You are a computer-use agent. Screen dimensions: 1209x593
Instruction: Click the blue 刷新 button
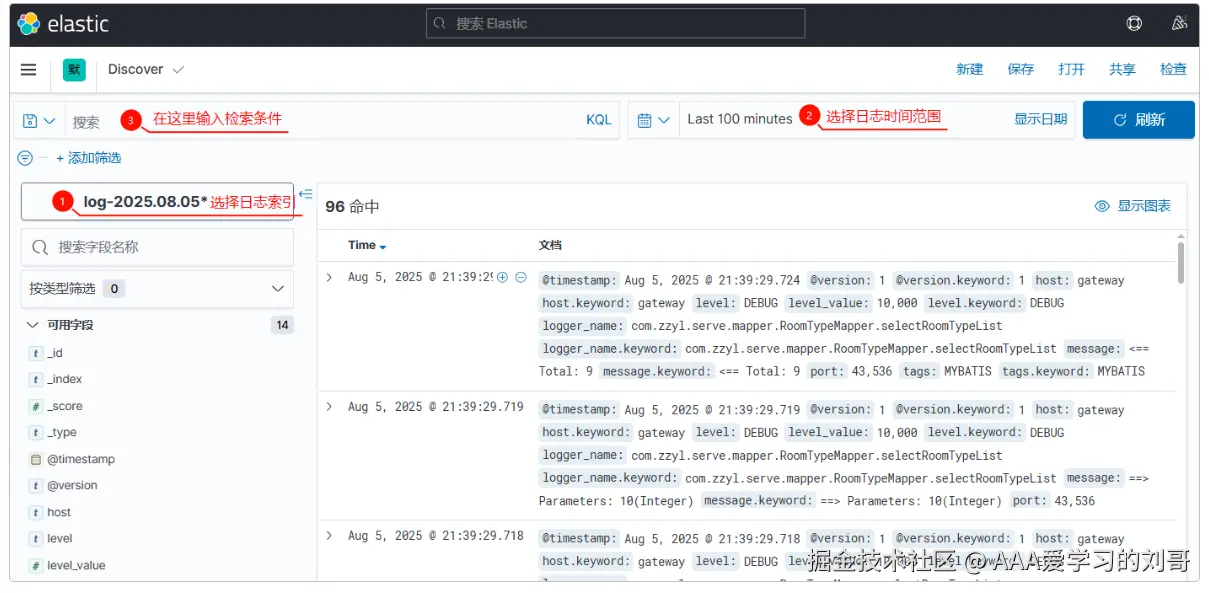1139,120
